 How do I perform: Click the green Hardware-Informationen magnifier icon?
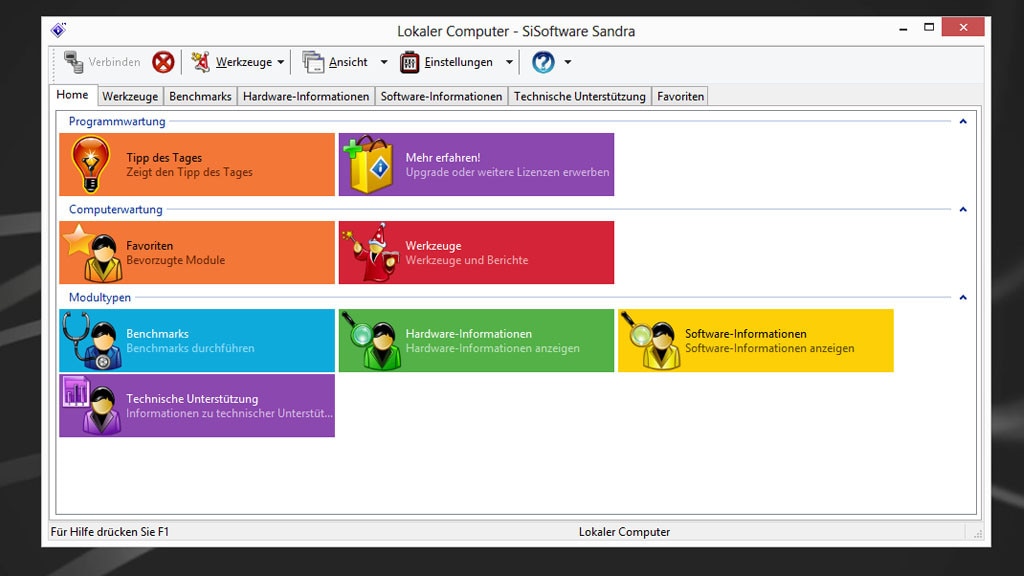(371, 341)
